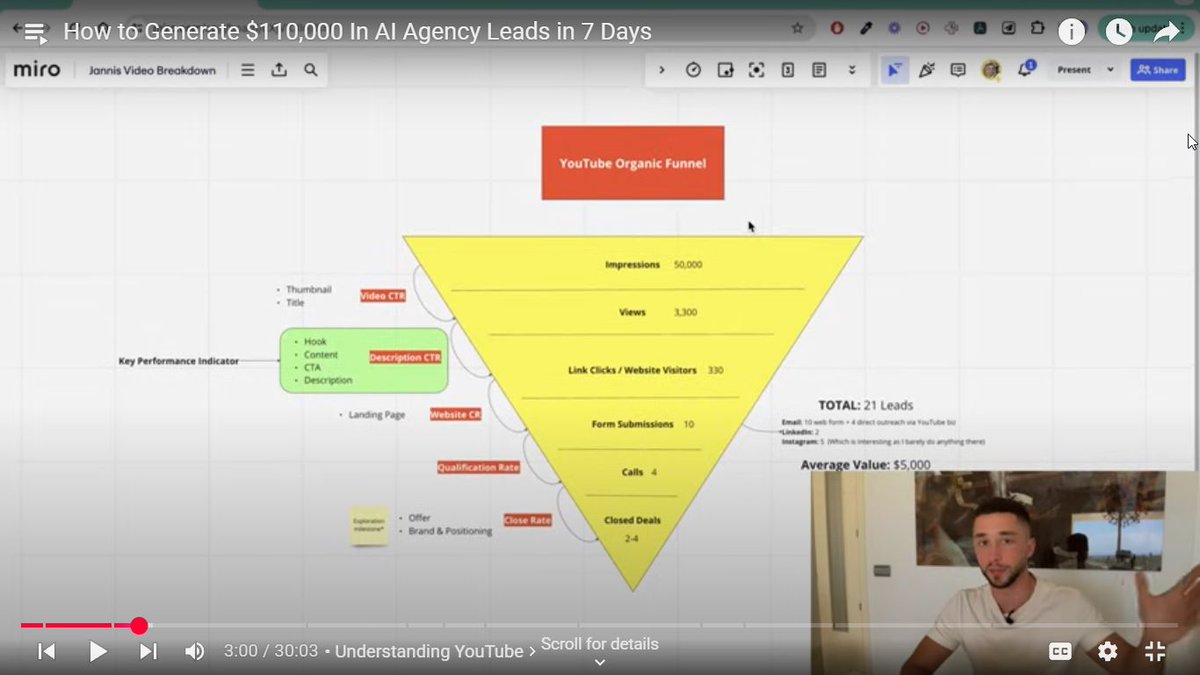Select YouTube Organic Funnel box

(633, 163)
